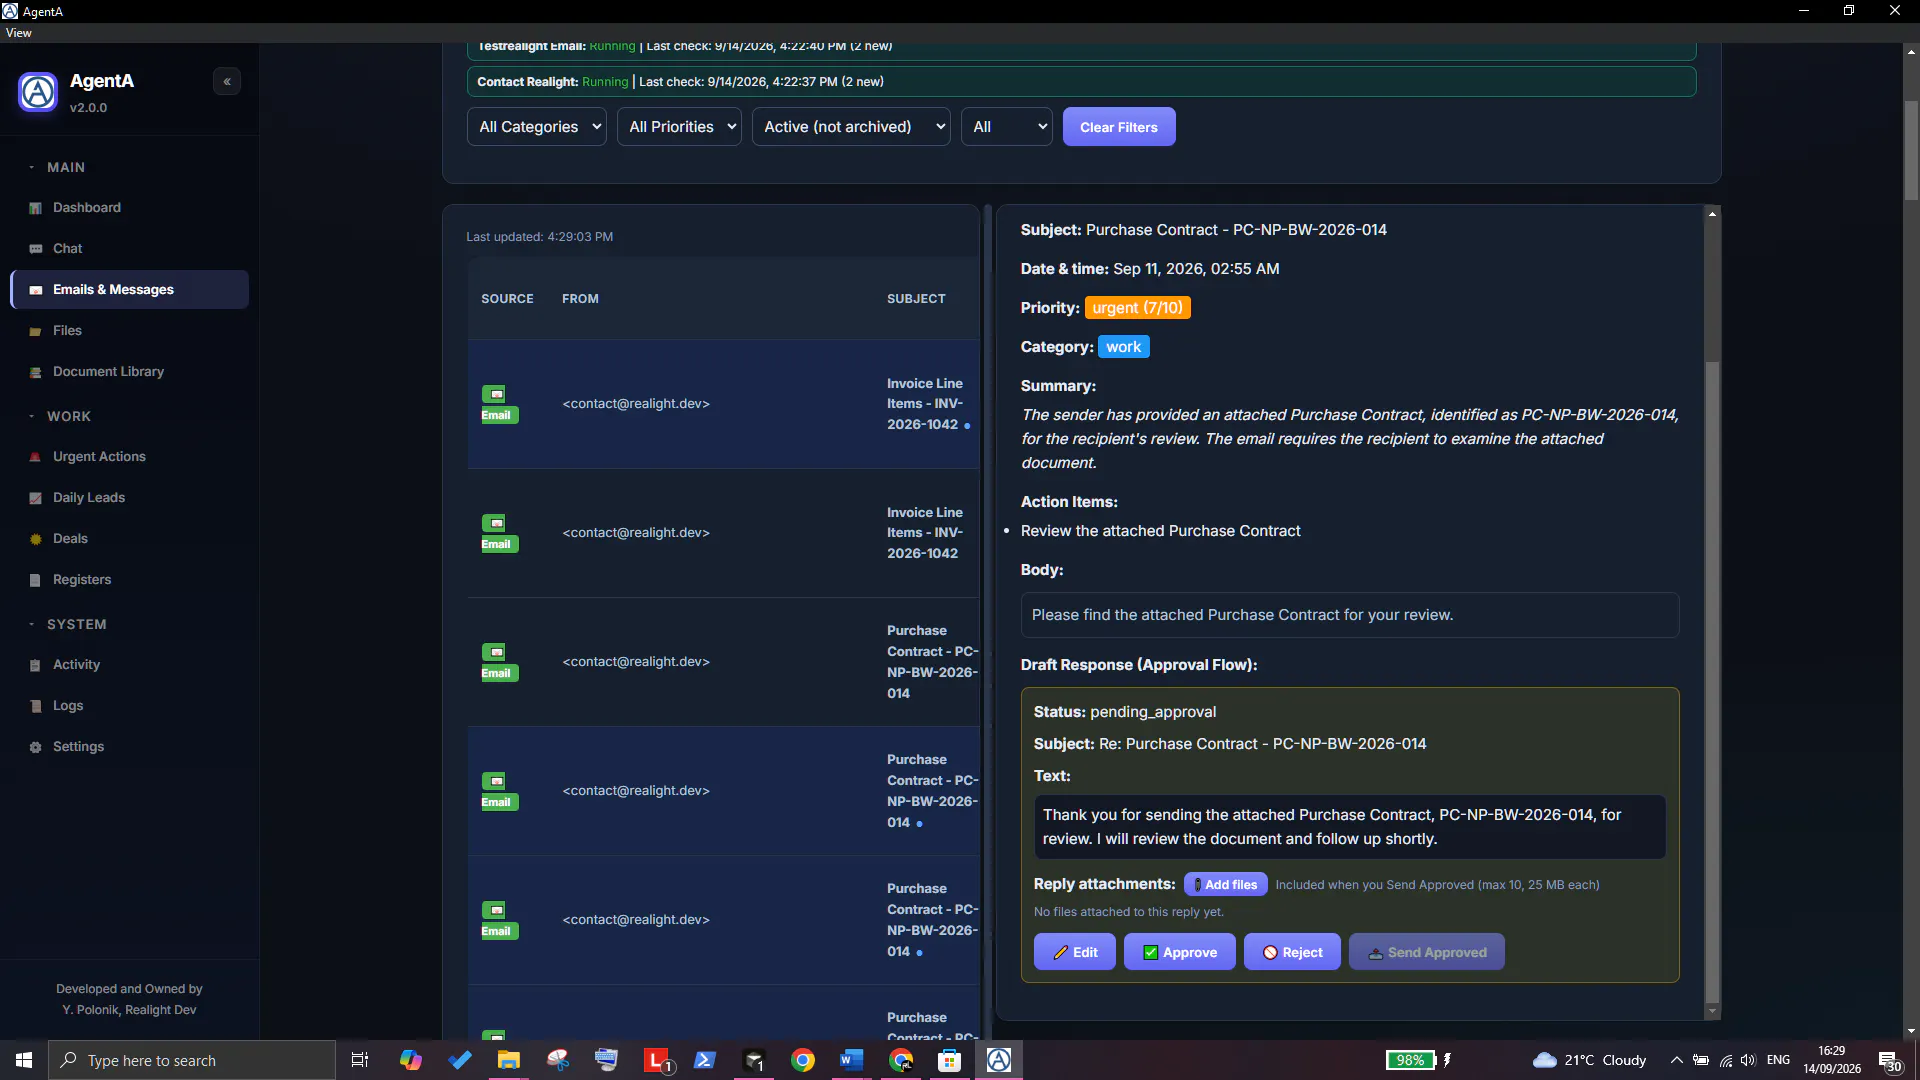
Task: Click the draft reply text box
Action: tap(1350, 827)
